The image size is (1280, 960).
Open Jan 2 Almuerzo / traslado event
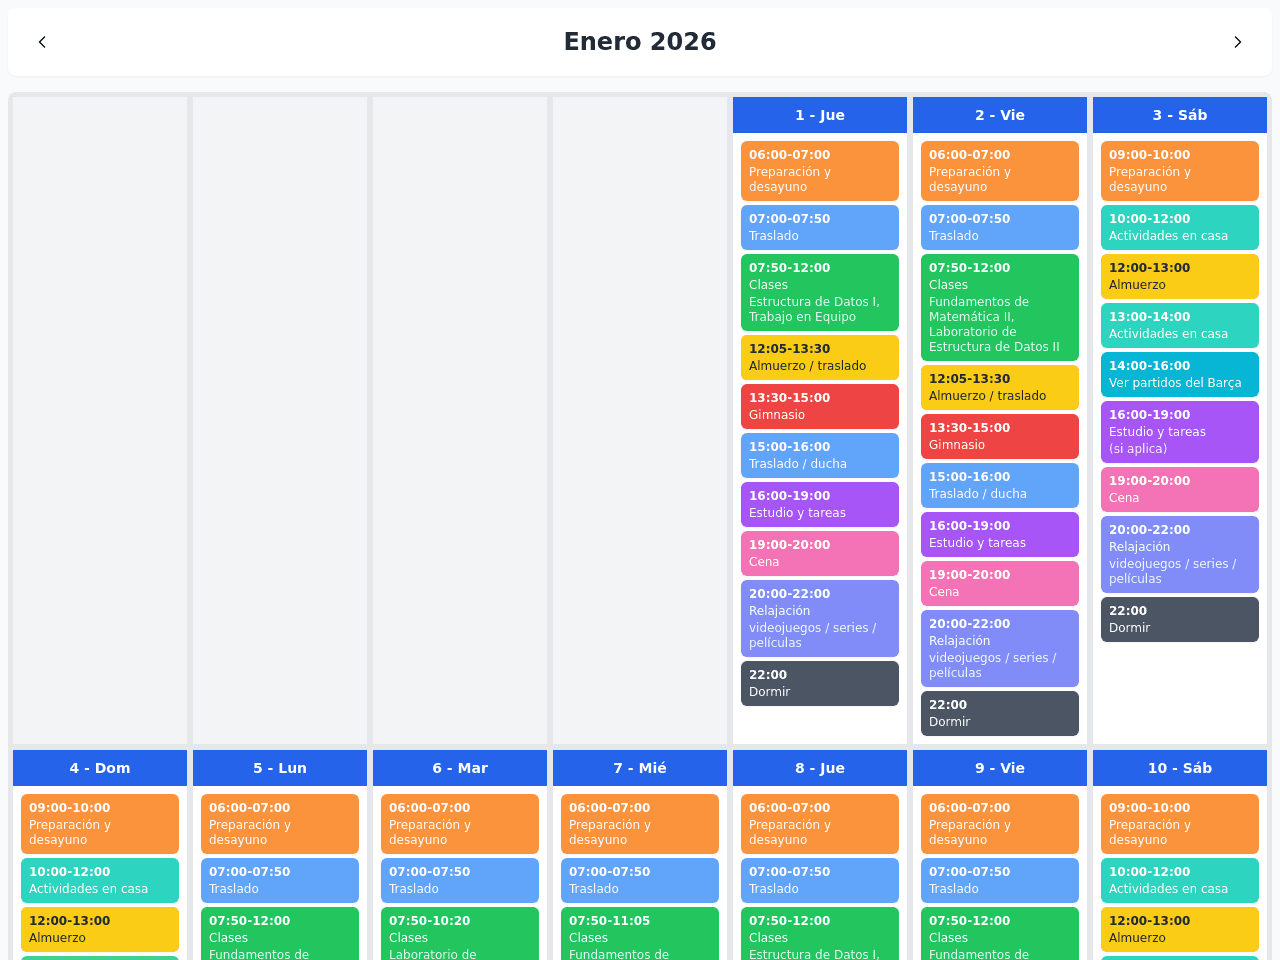coord(1000,387)
